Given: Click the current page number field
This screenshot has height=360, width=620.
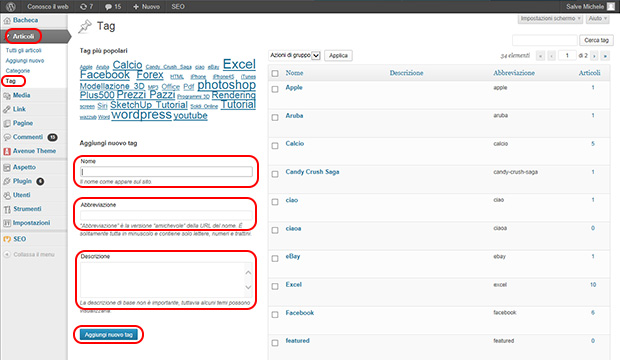Looking at the screenshot, I should (x=567, y=56).
